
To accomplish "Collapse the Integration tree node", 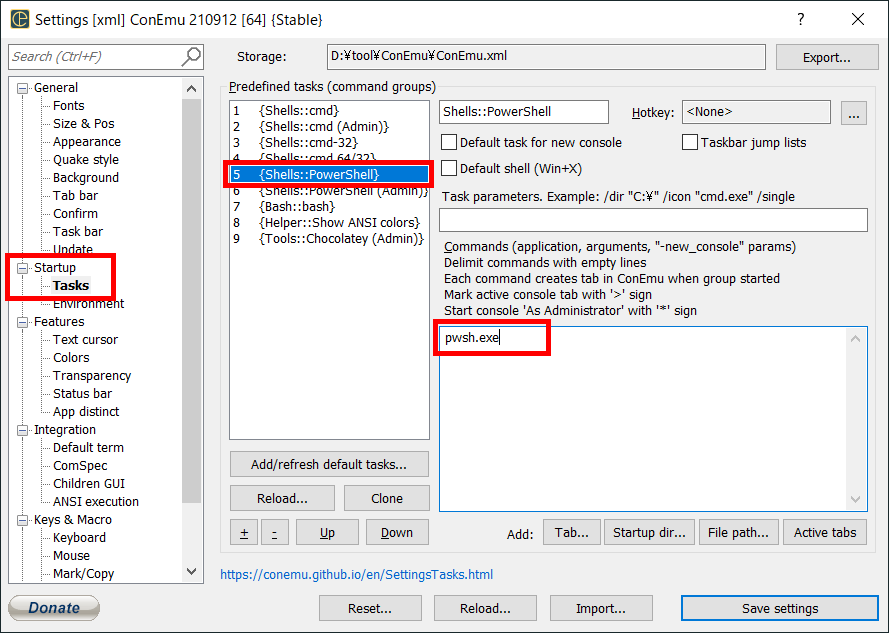I will pyautogui.click(x=23, y=430).
